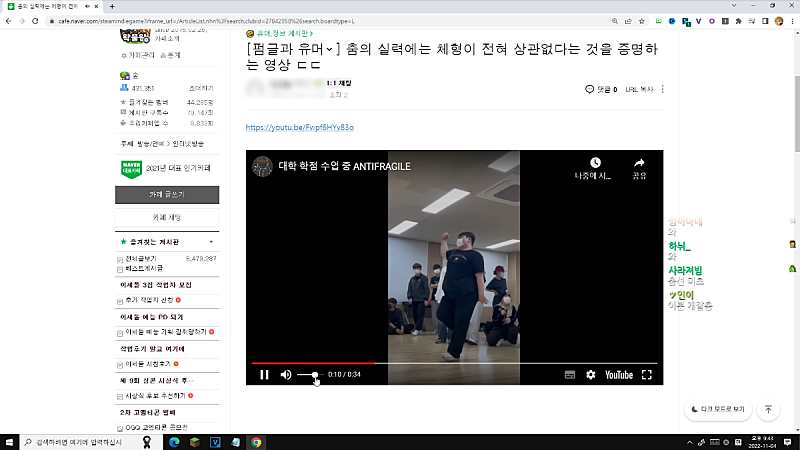Click the Watch later clock icon
800x450 pixels.
[595, 163]
